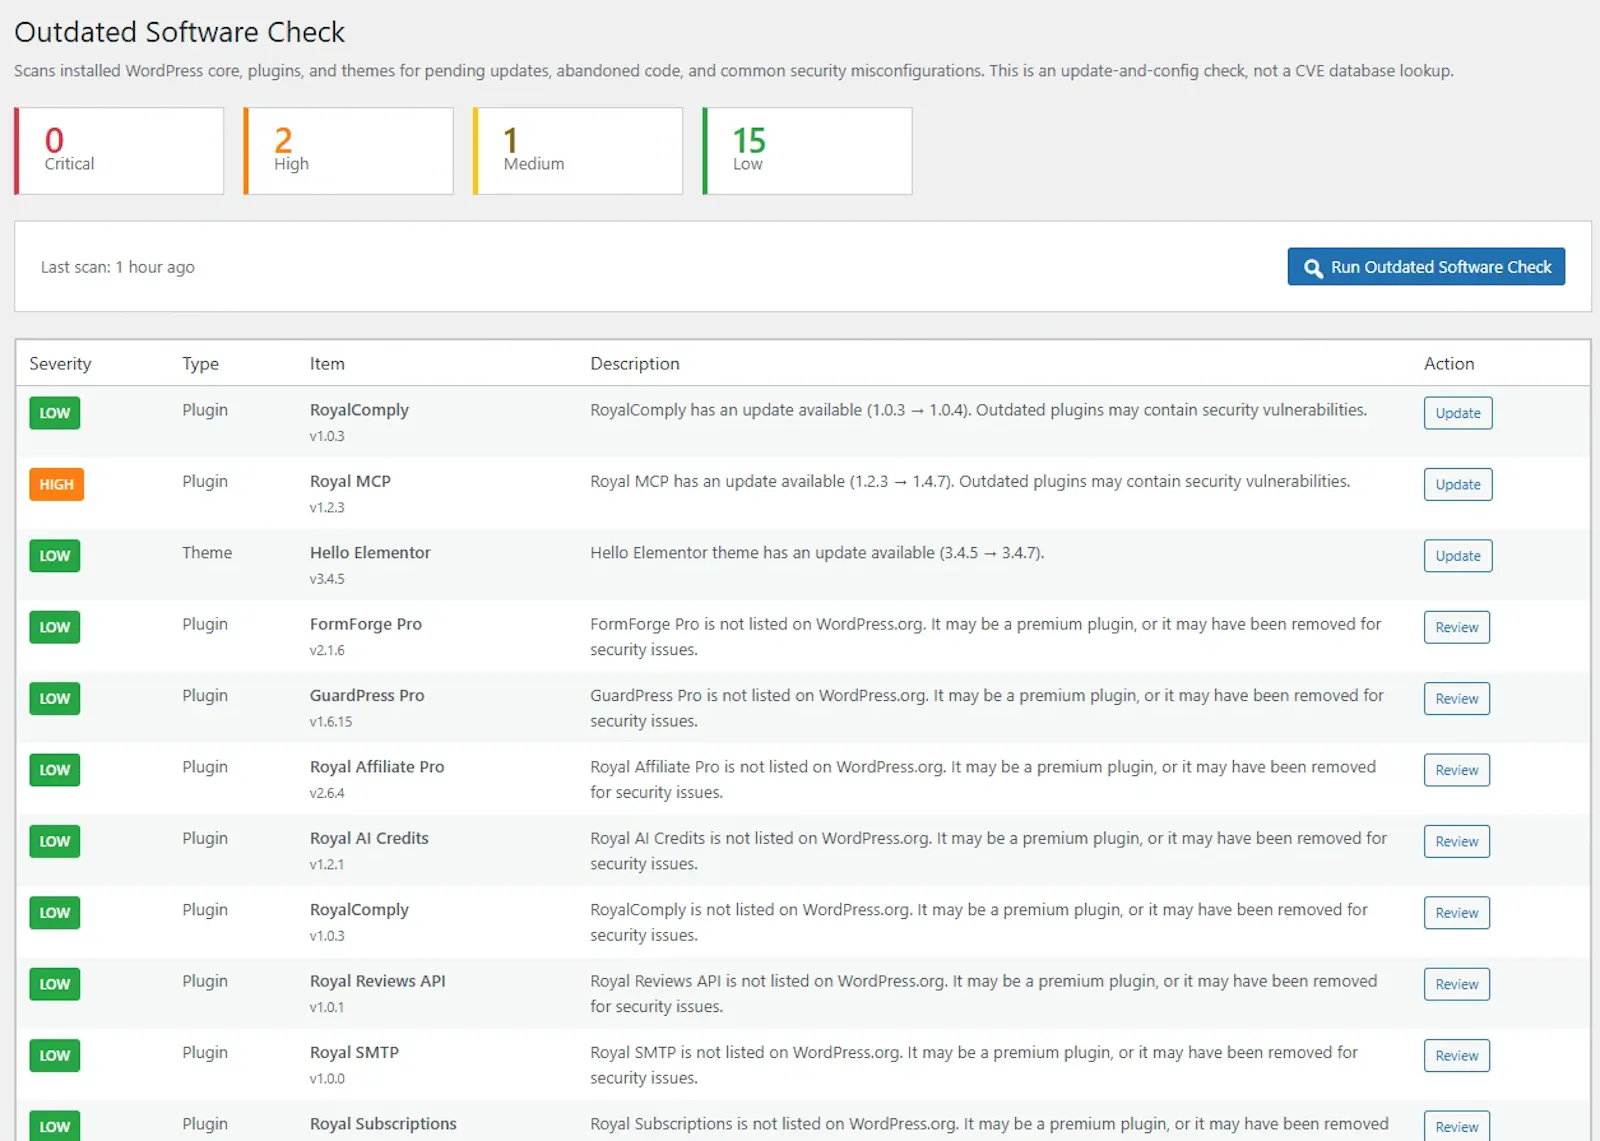Update the Royal MCP plugin

[1458, 484]
